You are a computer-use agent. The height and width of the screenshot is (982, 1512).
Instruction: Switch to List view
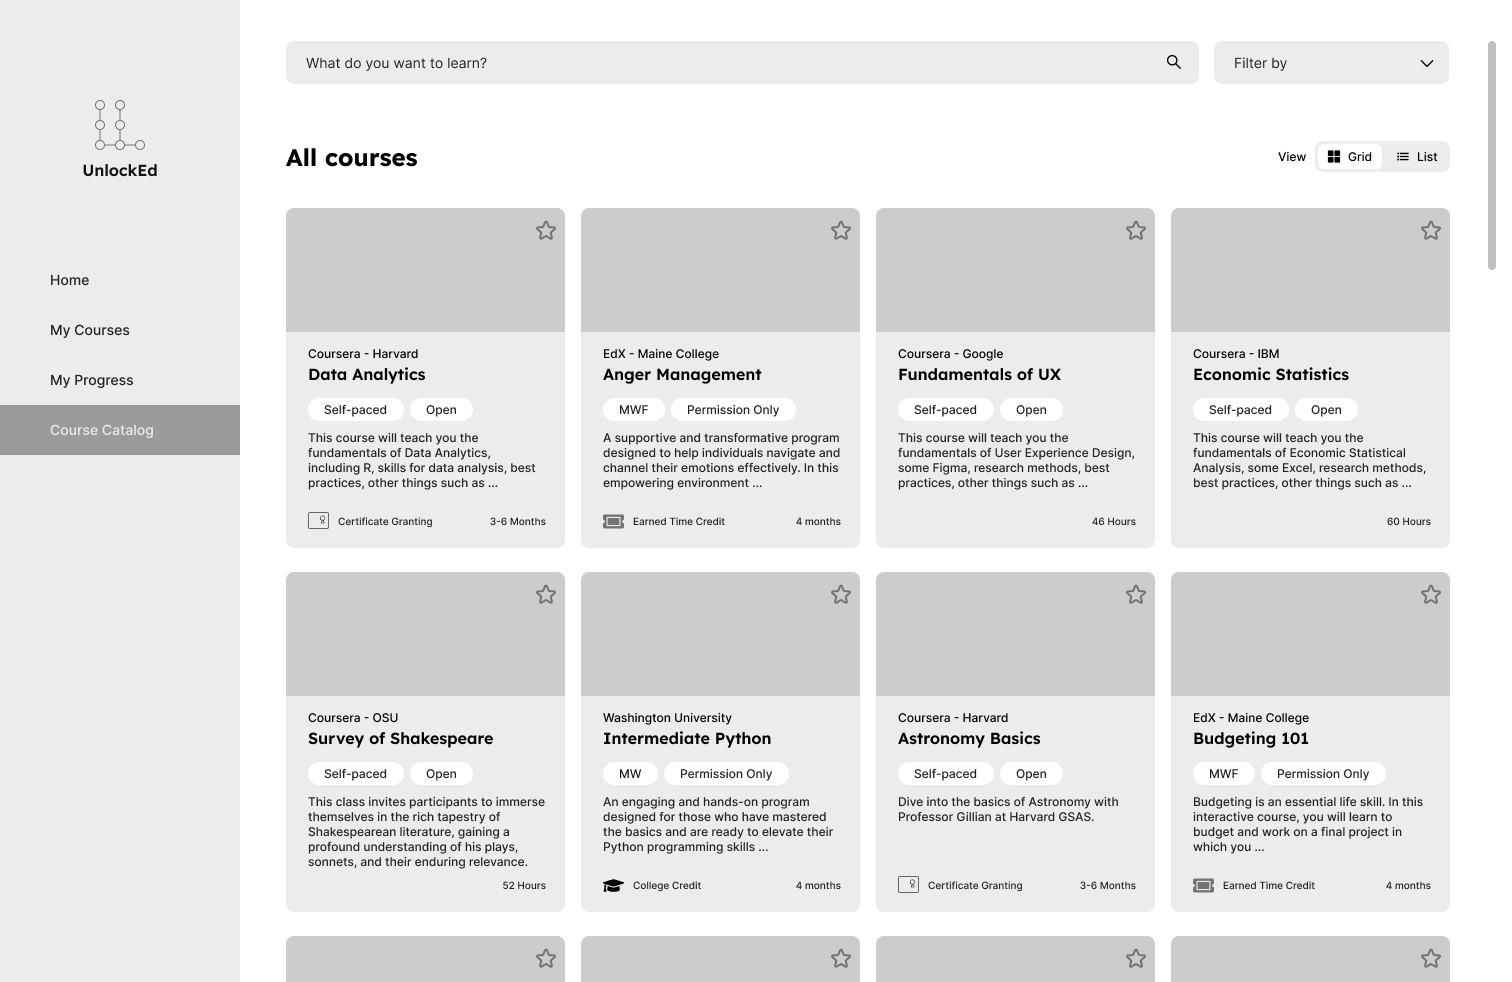(1417, 156)
